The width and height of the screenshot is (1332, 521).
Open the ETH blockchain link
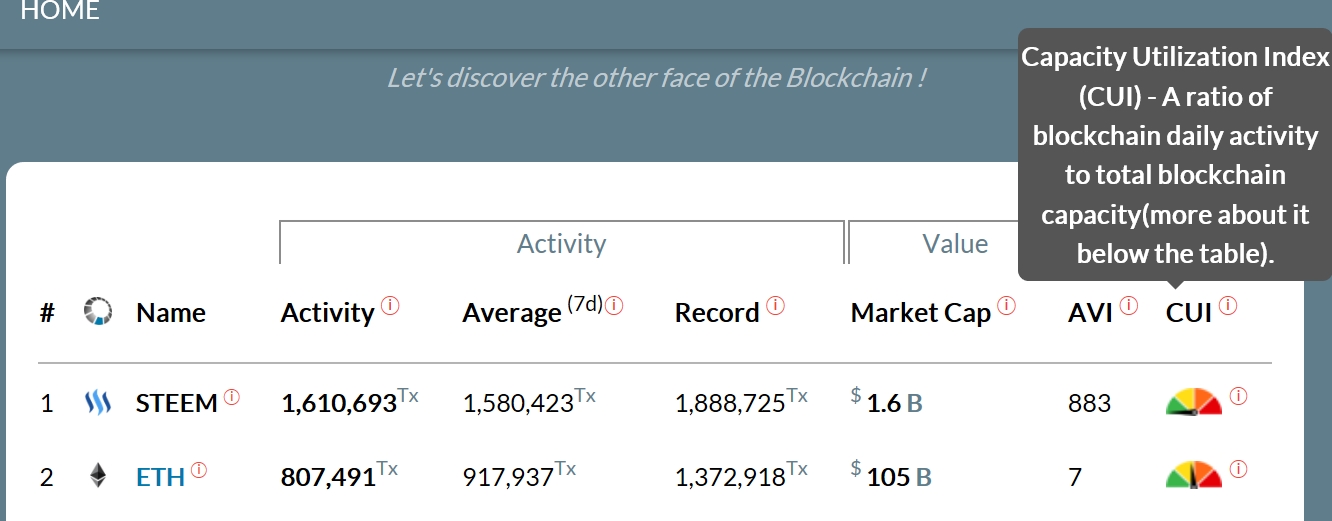coord(160,477)
